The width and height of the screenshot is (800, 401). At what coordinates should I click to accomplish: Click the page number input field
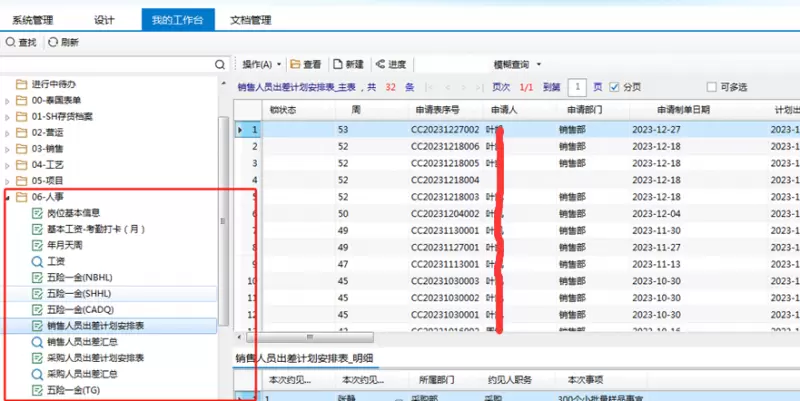(x=577, y=87)
